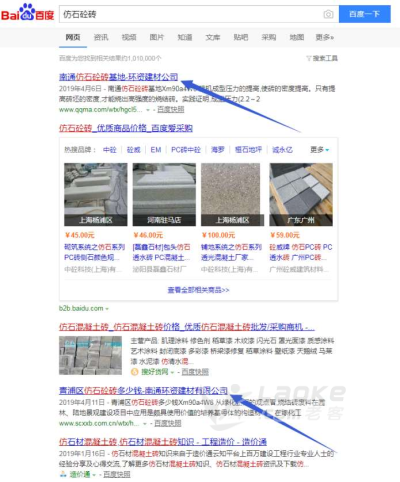Open the 地图 tab

pos(296,37)
